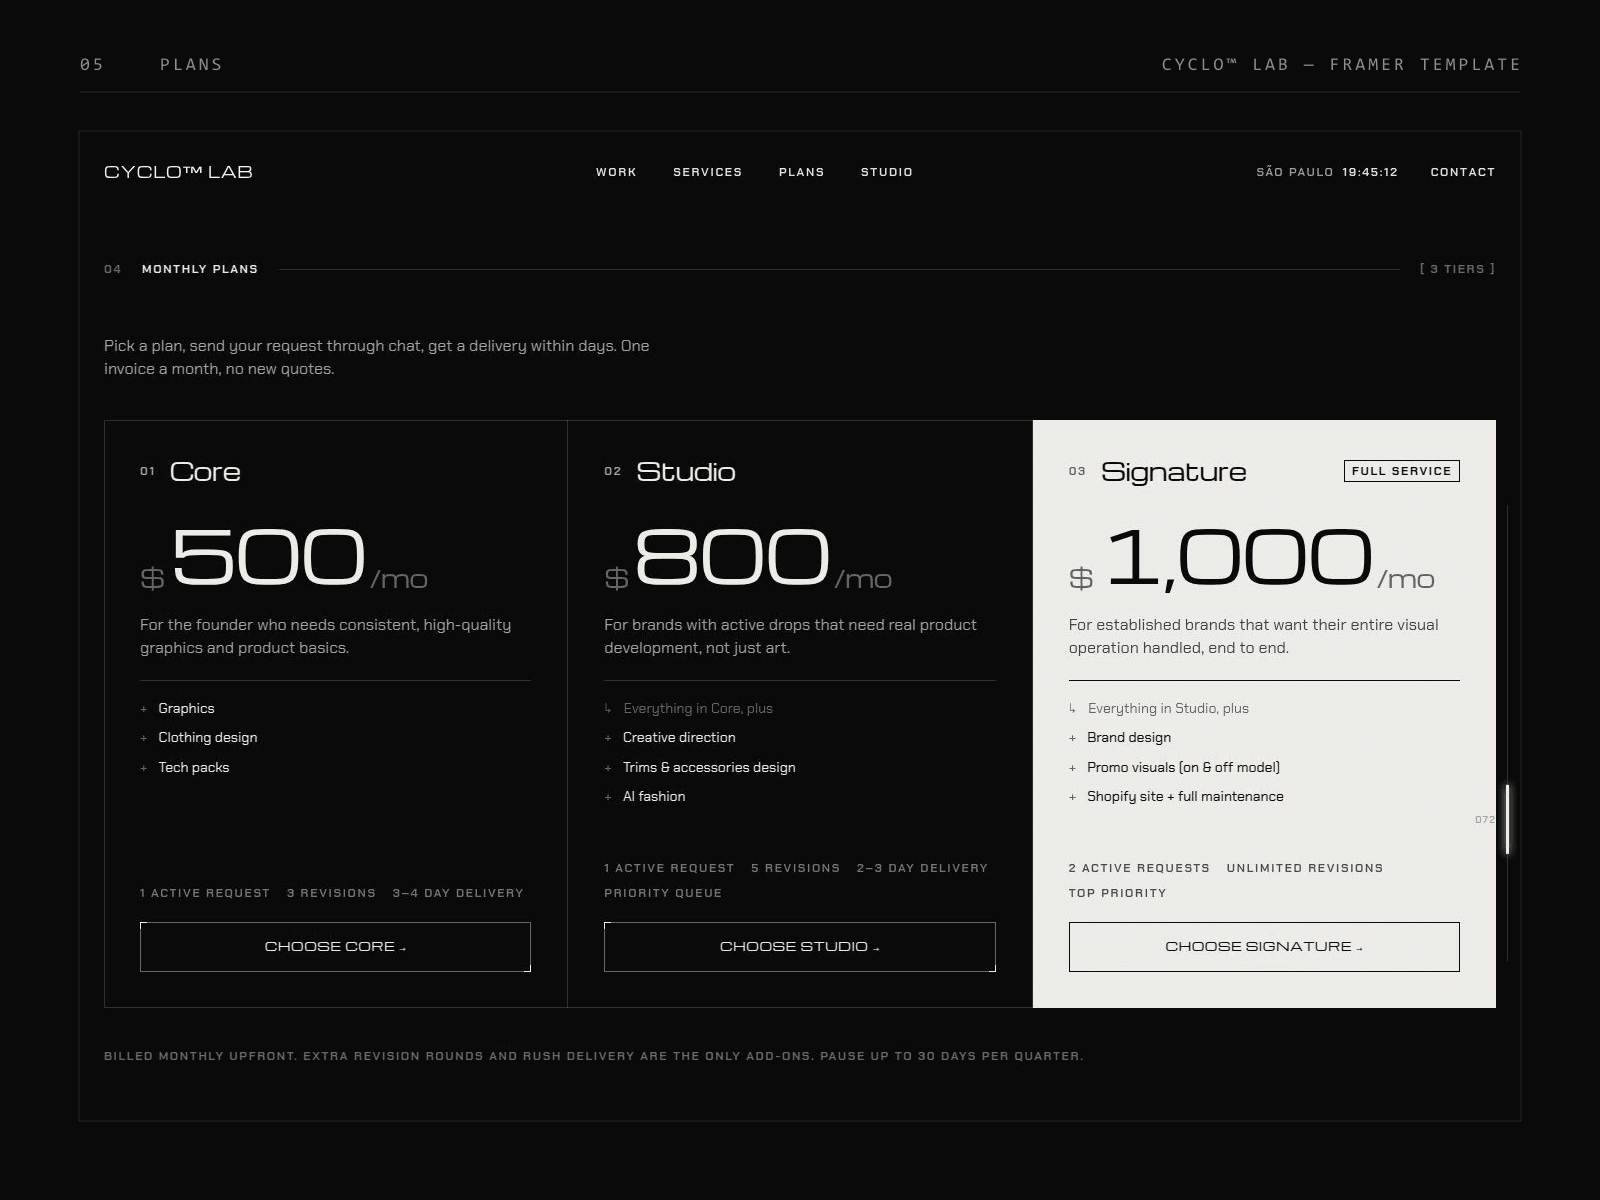Click the UNLIMITED REVISIONS label
The image size is (1600, 1200).
[x=1304, y=868]
